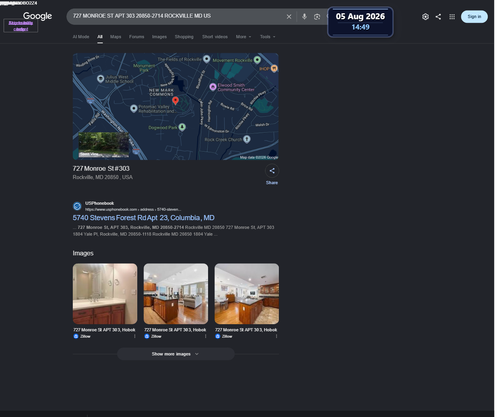Open the bathroom vanity image thumbnail

click(x=105, y=294)
